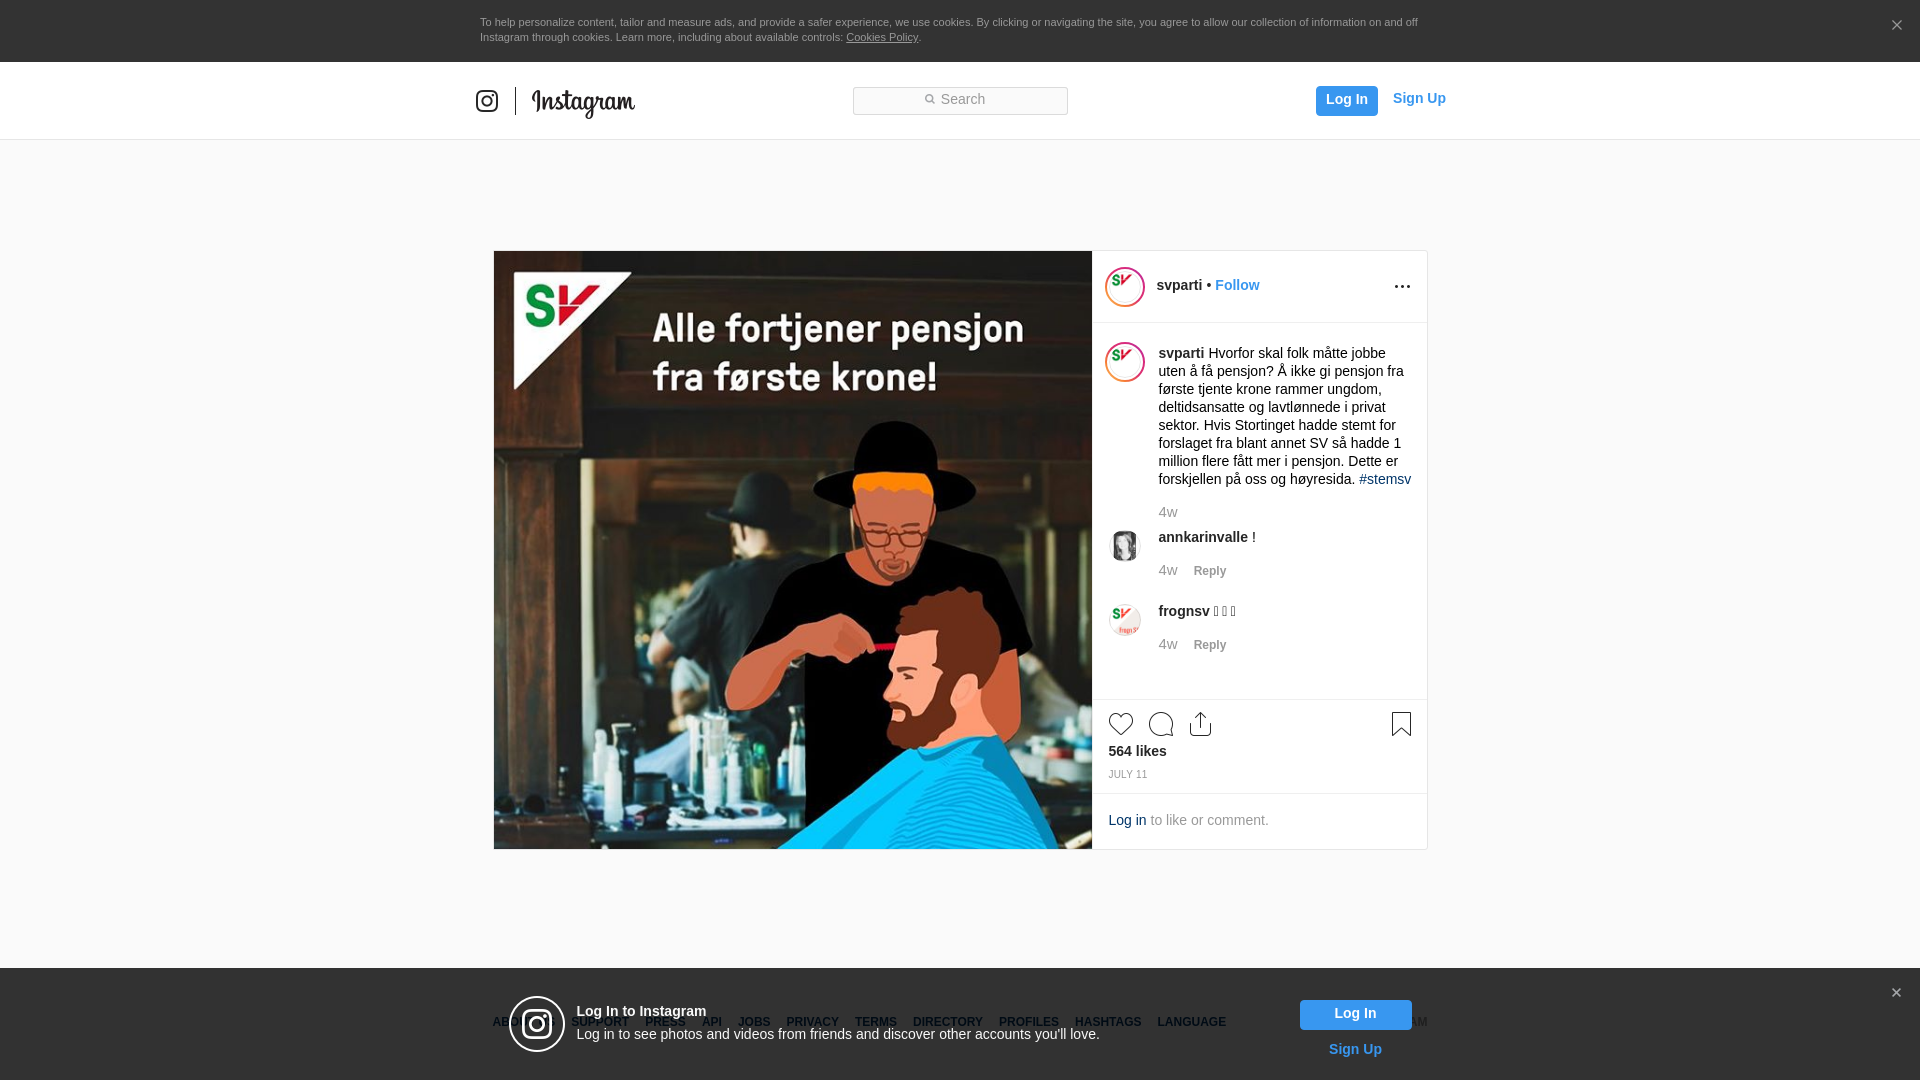1920x1080 pixels.
Task: Click Log in to like or comment
Action: pyautogui.click(x=1127, y=820)
